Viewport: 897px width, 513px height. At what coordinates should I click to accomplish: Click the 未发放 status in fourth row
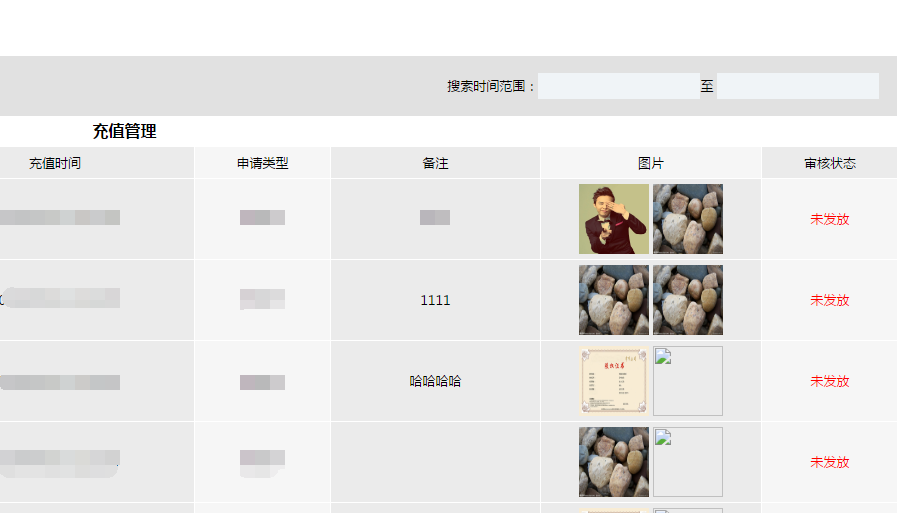[829, 462]
